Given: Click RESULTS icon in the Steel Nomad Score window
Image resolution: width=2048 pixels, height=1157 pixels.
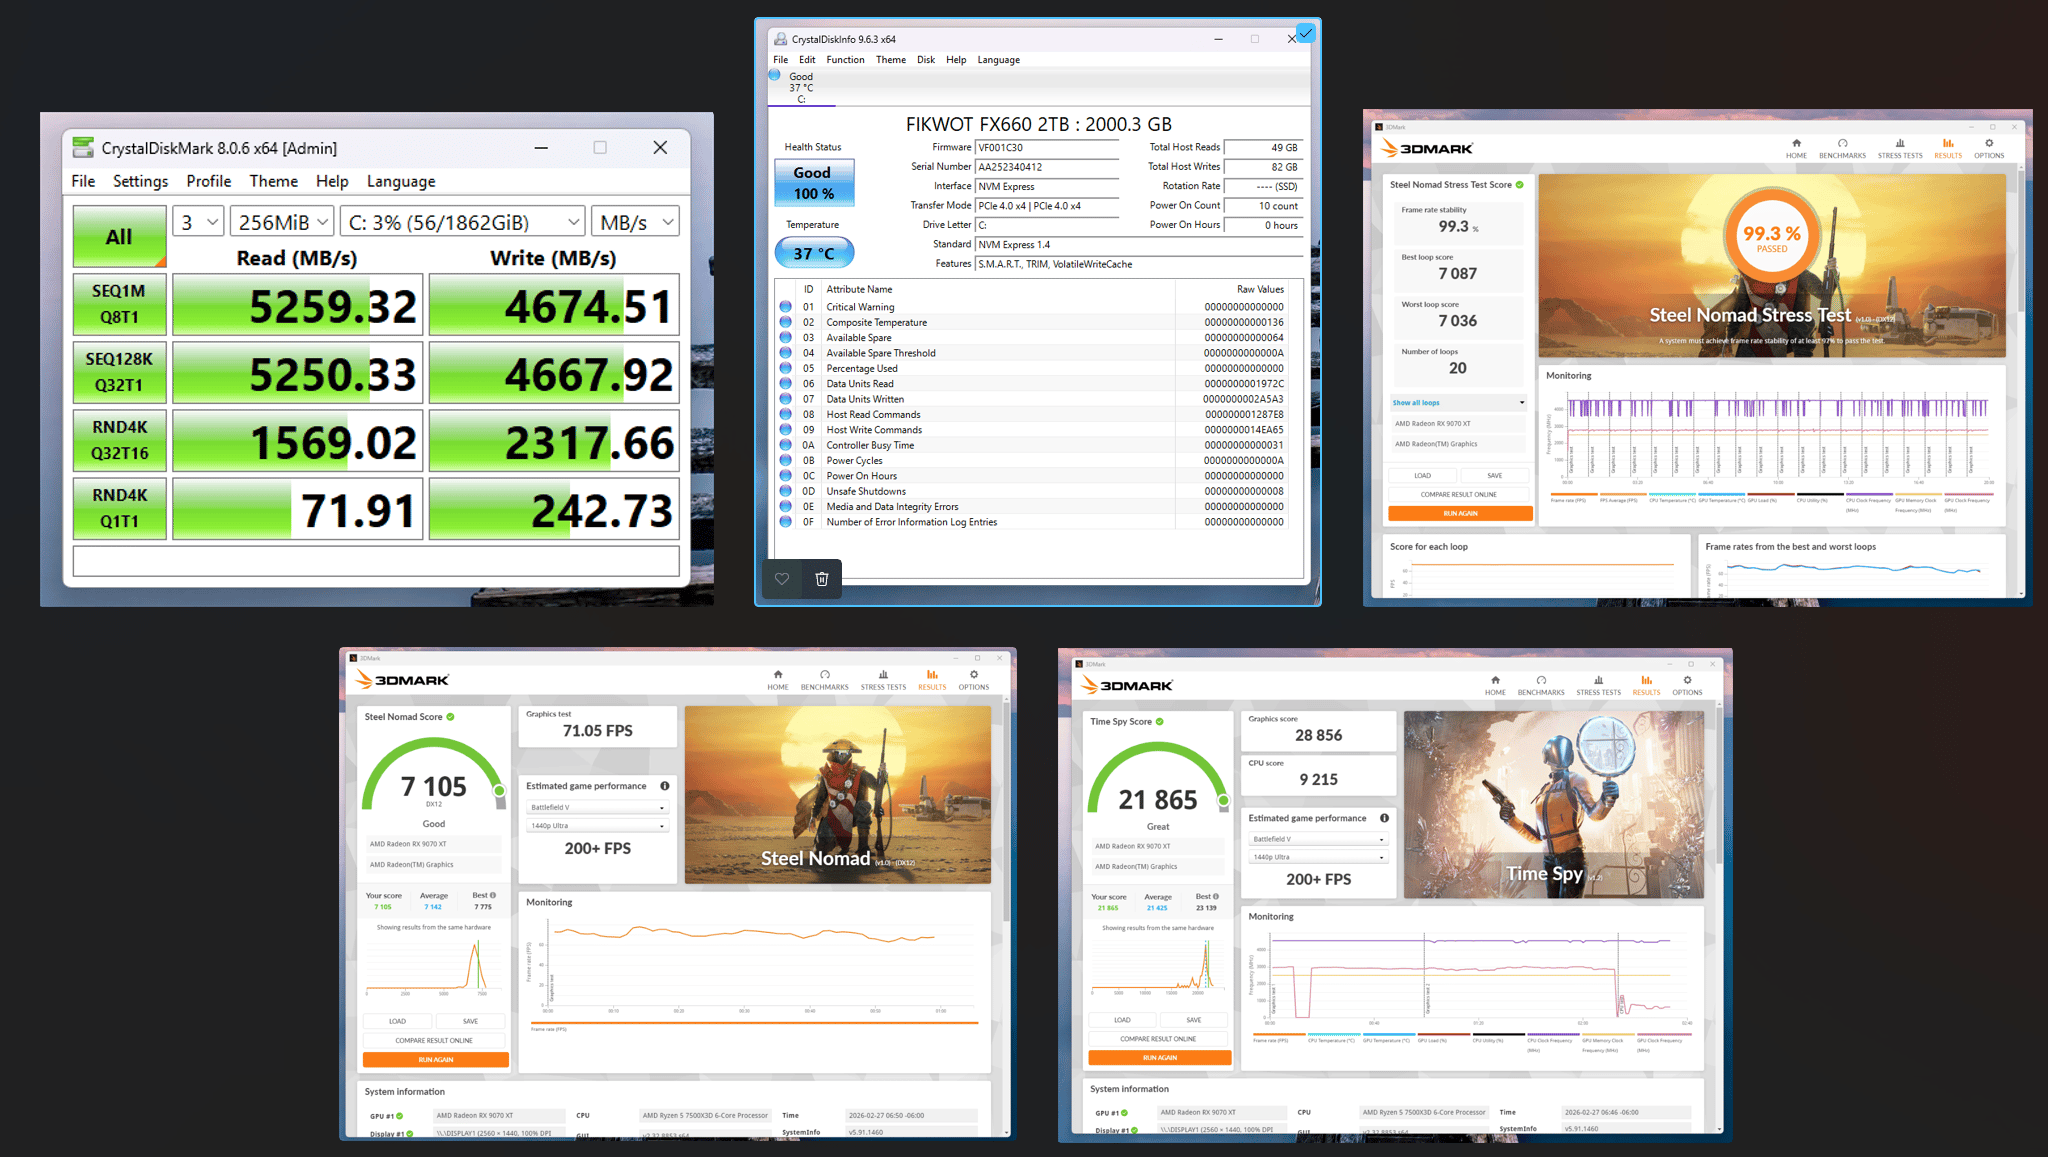Looking at the screenshot, I should pos(932,674).
